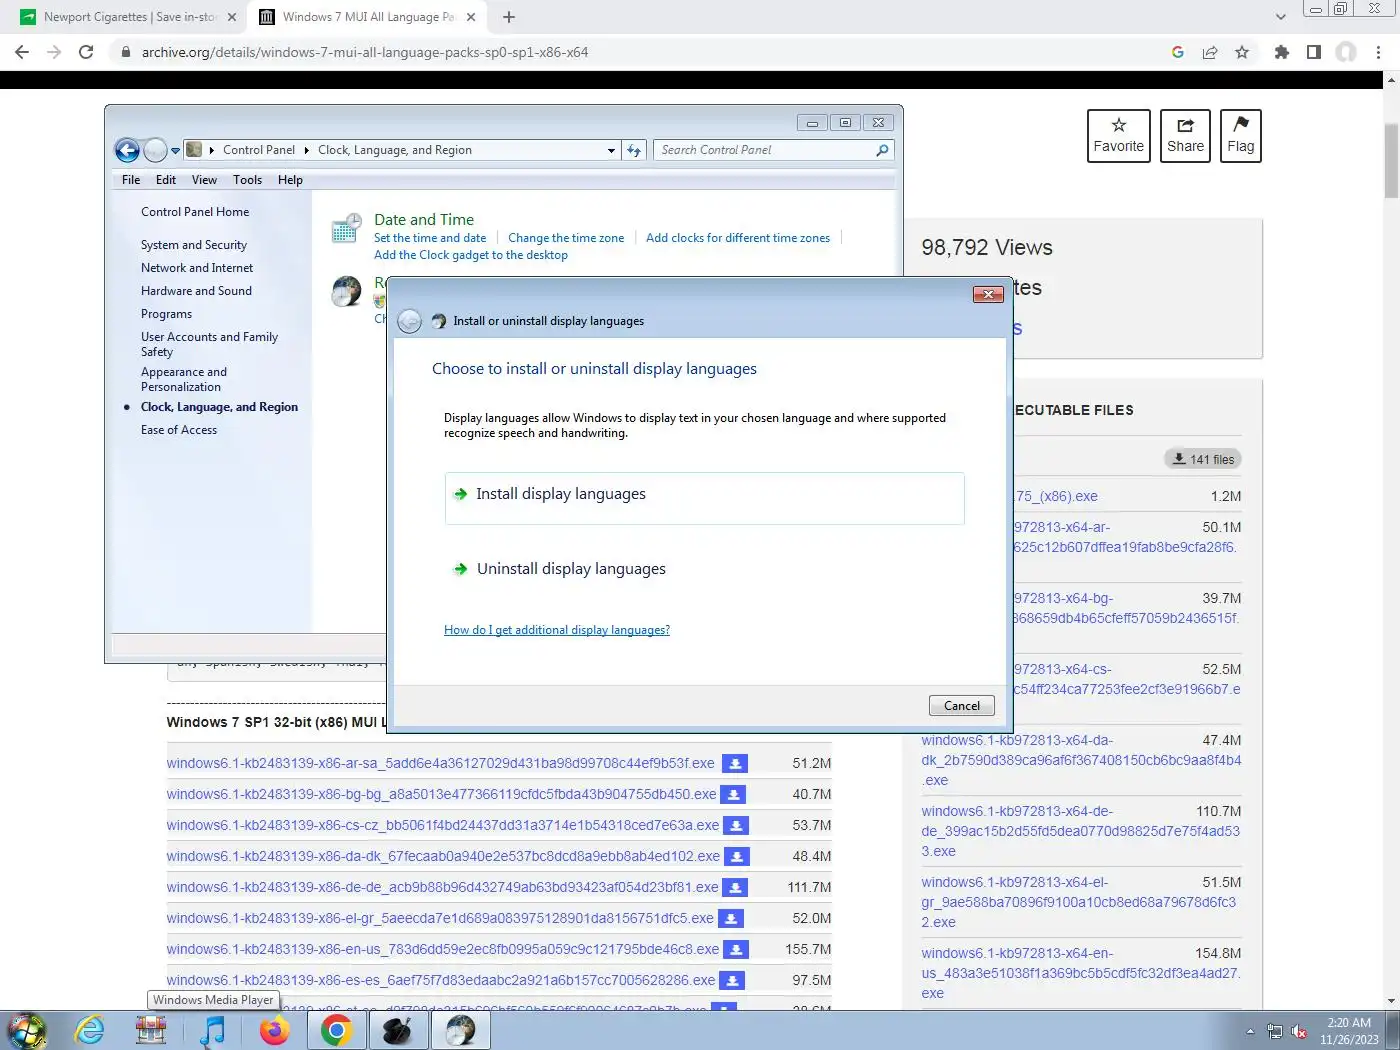1400x1050 pixels.
Task: Click Change the time zone link
Action: pos(566,238)
